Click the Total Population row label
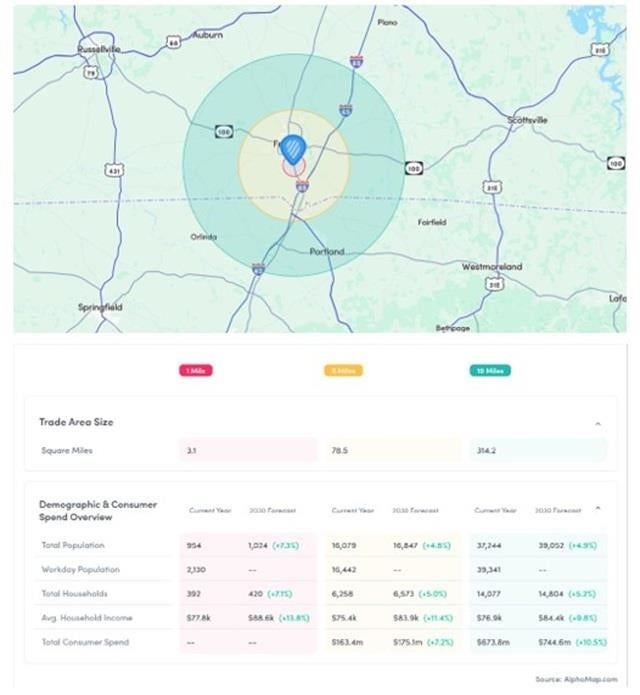640x695 pixels. (73, 545)
